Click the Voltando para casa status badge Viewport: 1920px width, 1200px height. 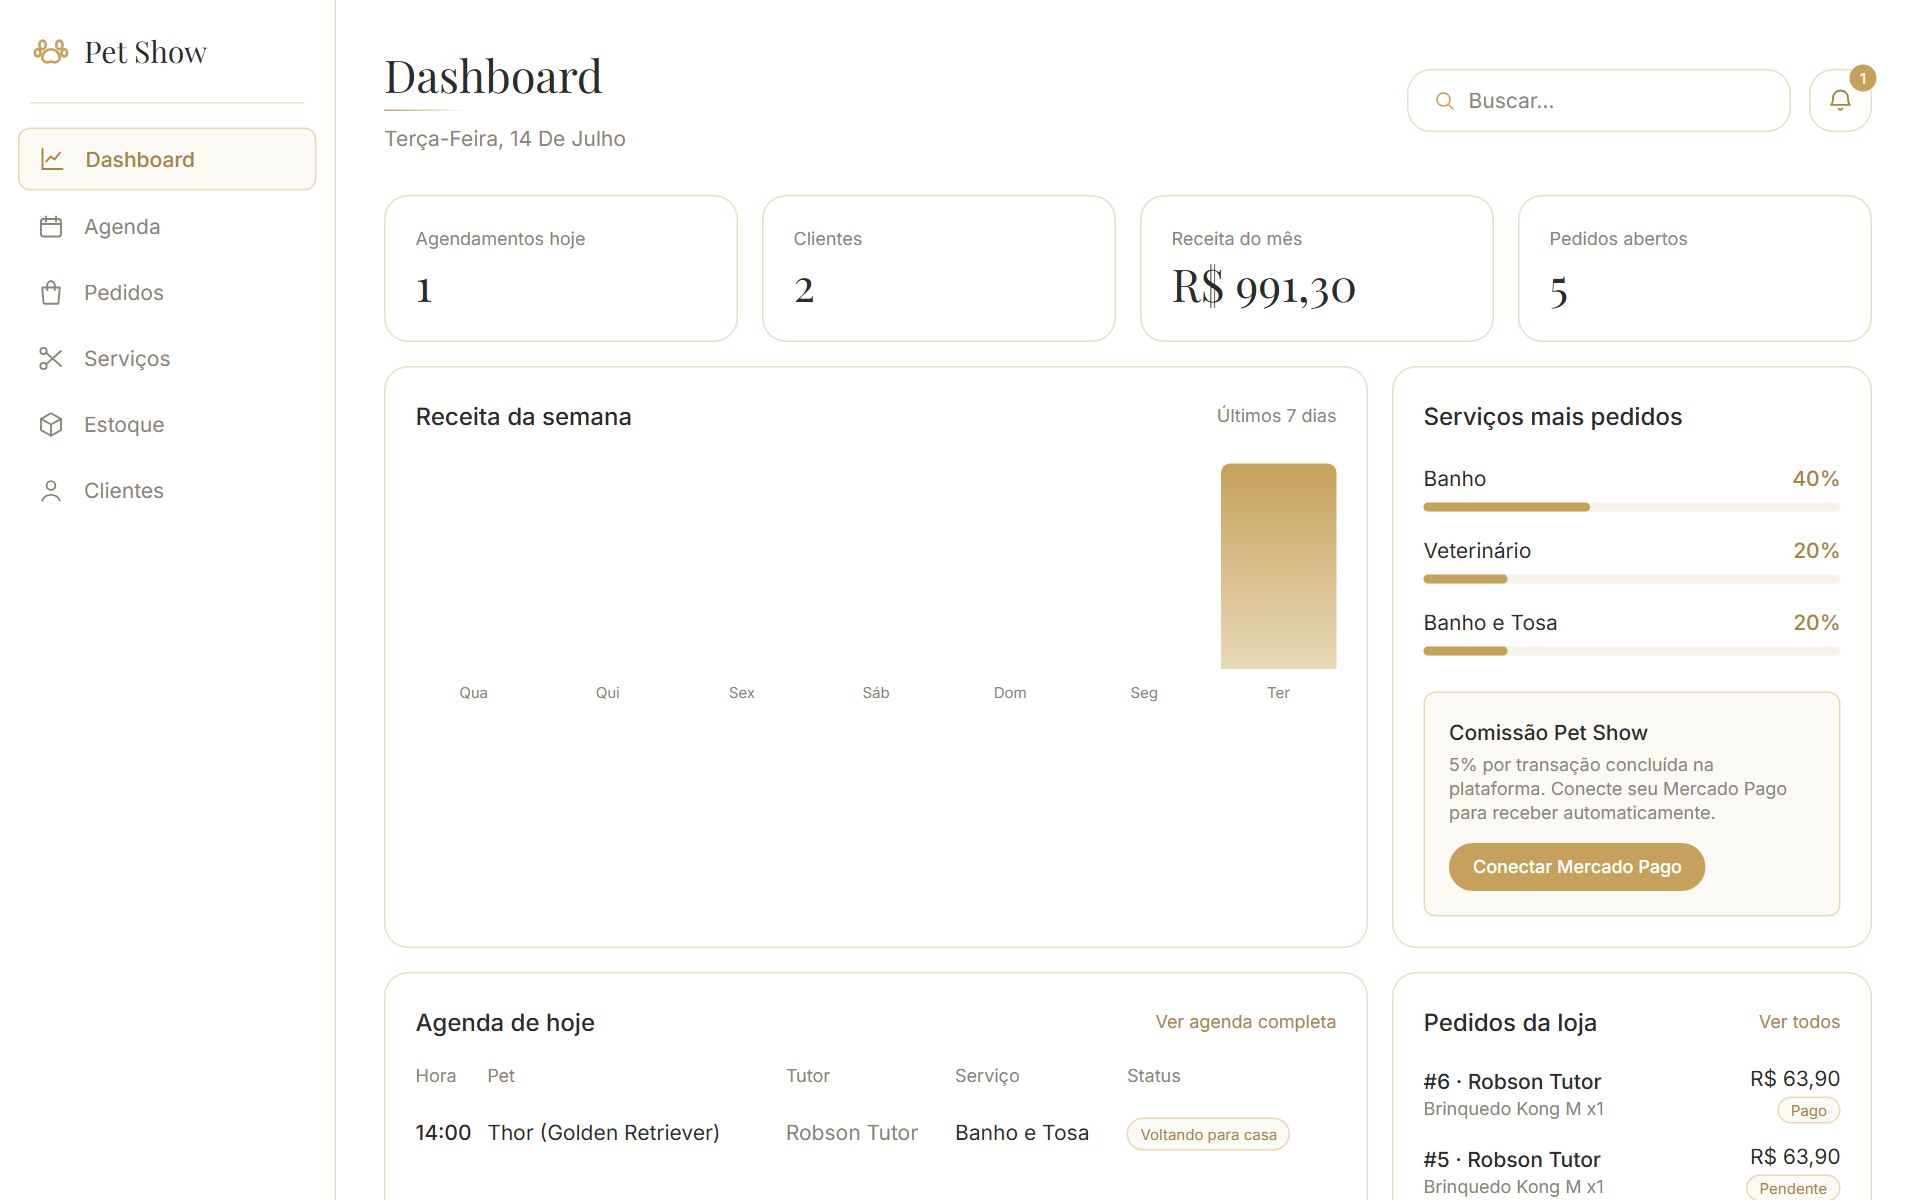(x=1208, y=1134)
